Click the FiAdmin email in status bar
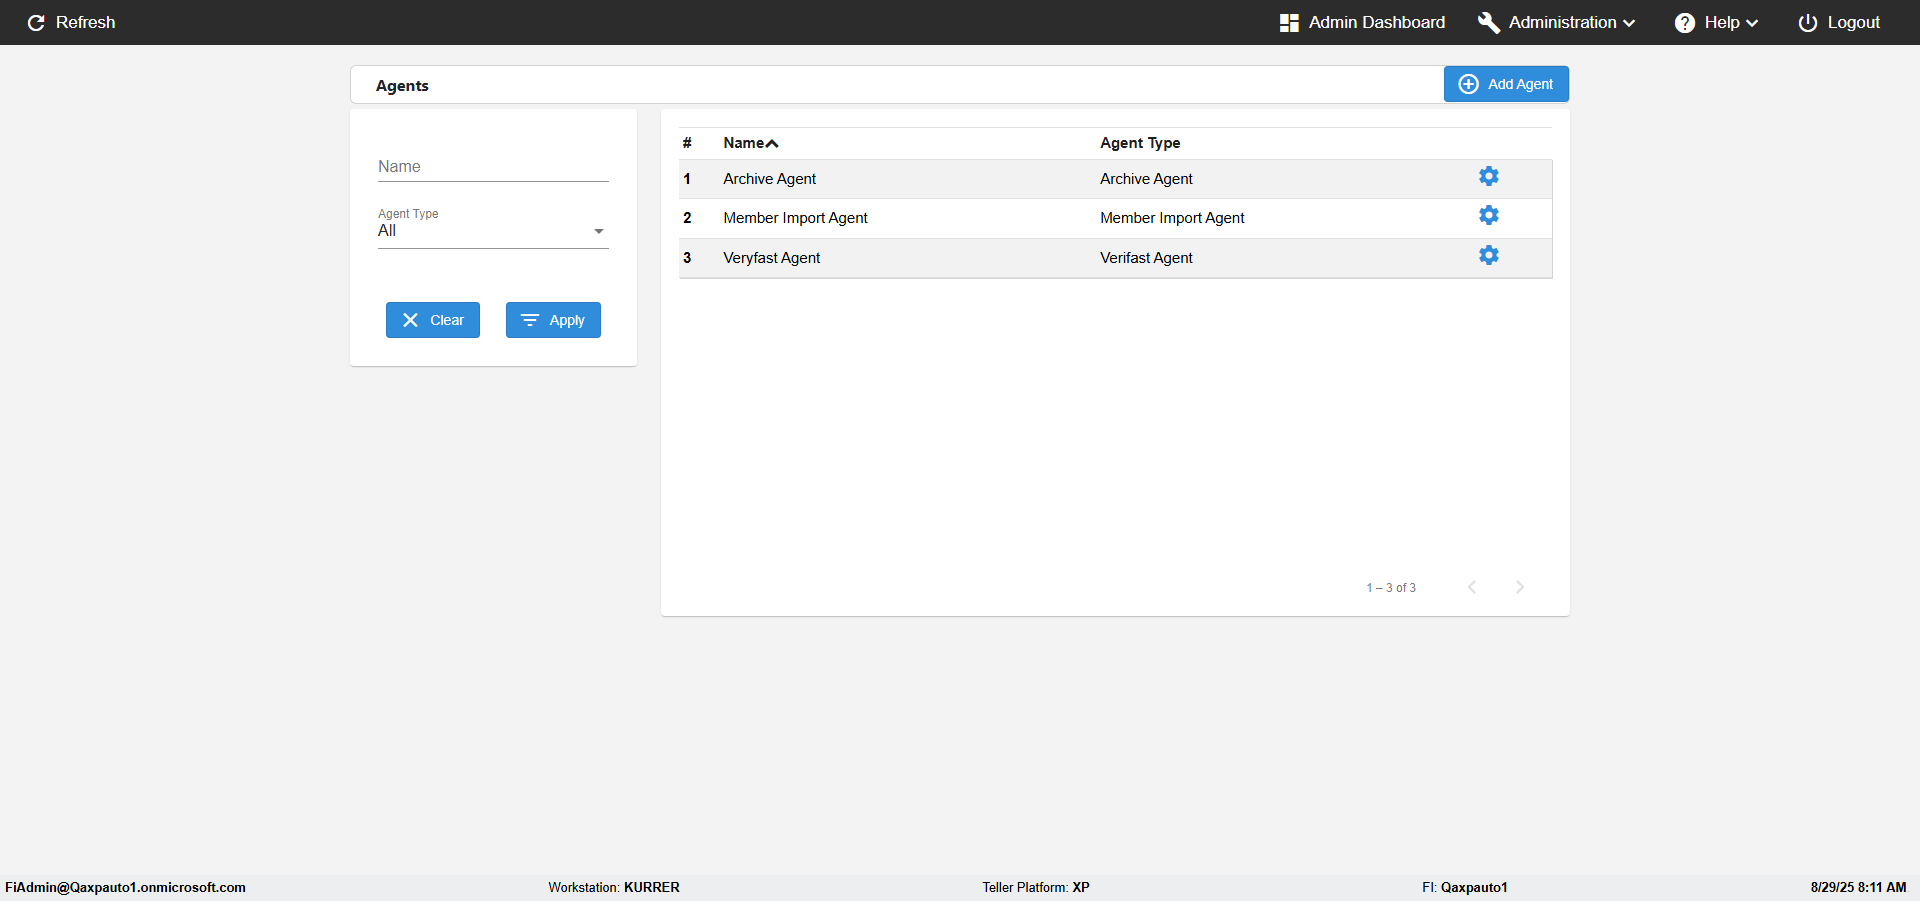1920x901 pixels. coord(125,887)
